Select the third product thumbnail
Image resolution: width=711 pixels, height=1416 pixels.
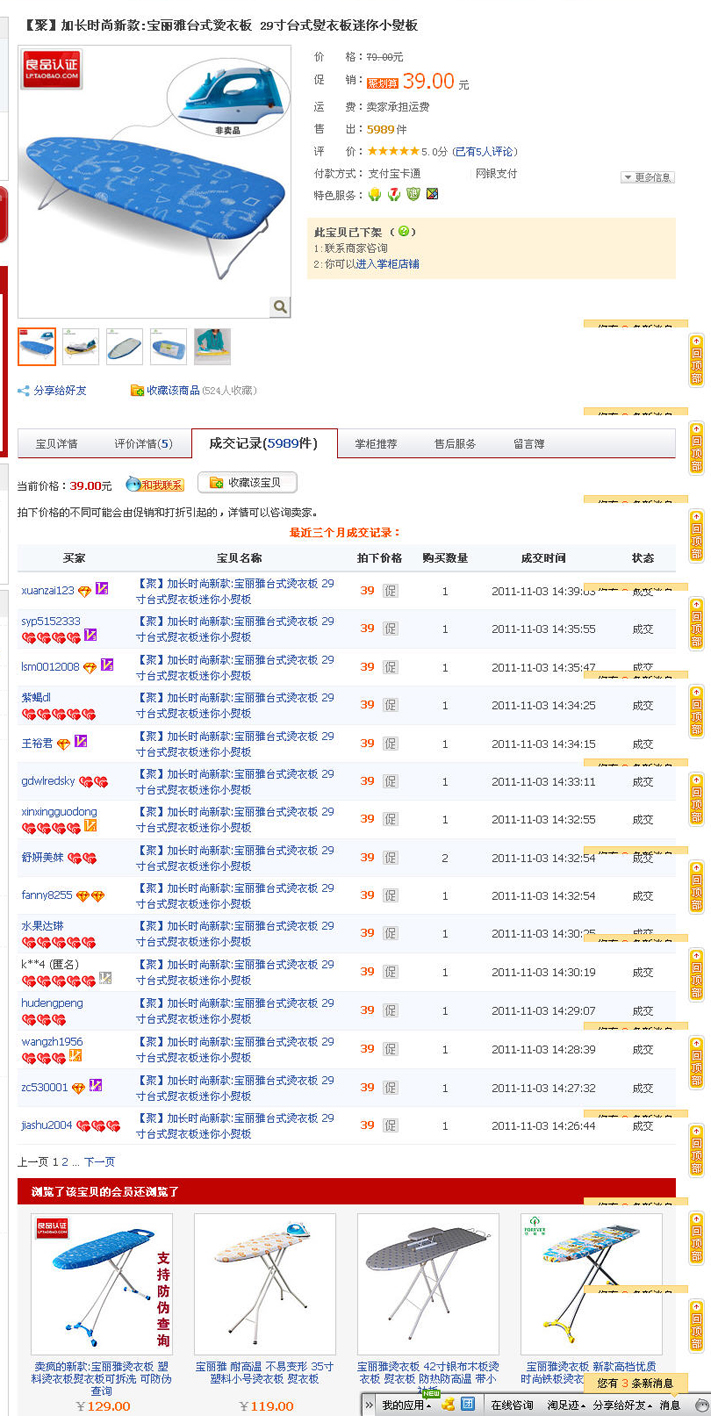pos(125,346)
